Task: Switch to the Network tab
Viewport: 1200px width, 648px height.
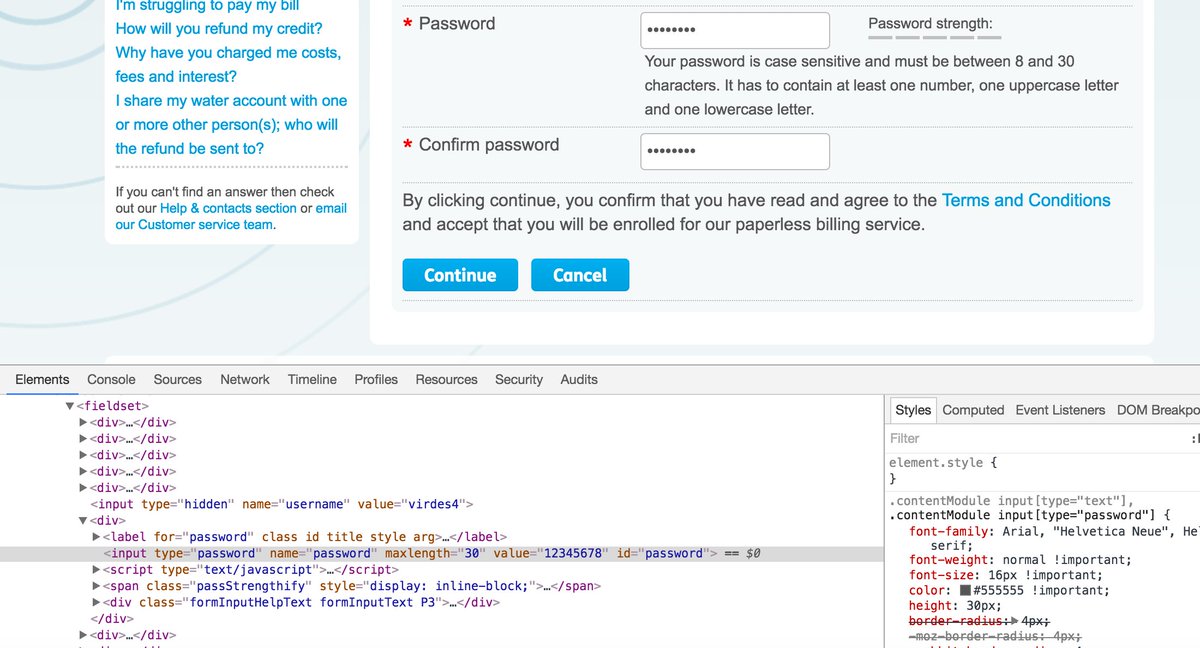Action: 245,380
